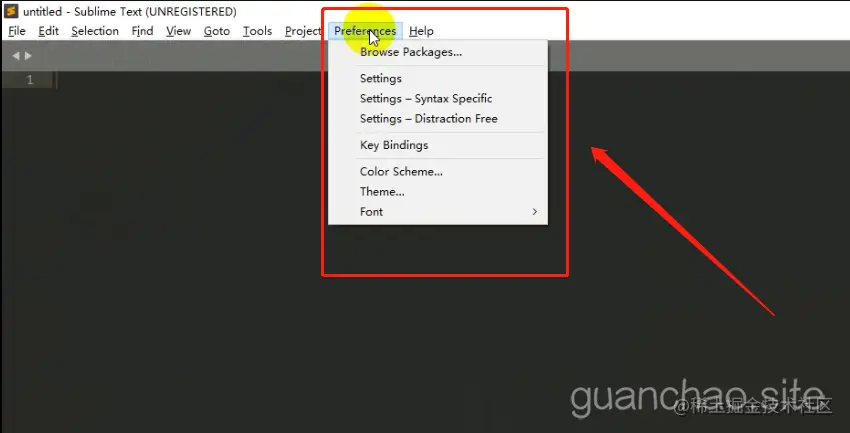Open the Tools menu

click(257, 31)
